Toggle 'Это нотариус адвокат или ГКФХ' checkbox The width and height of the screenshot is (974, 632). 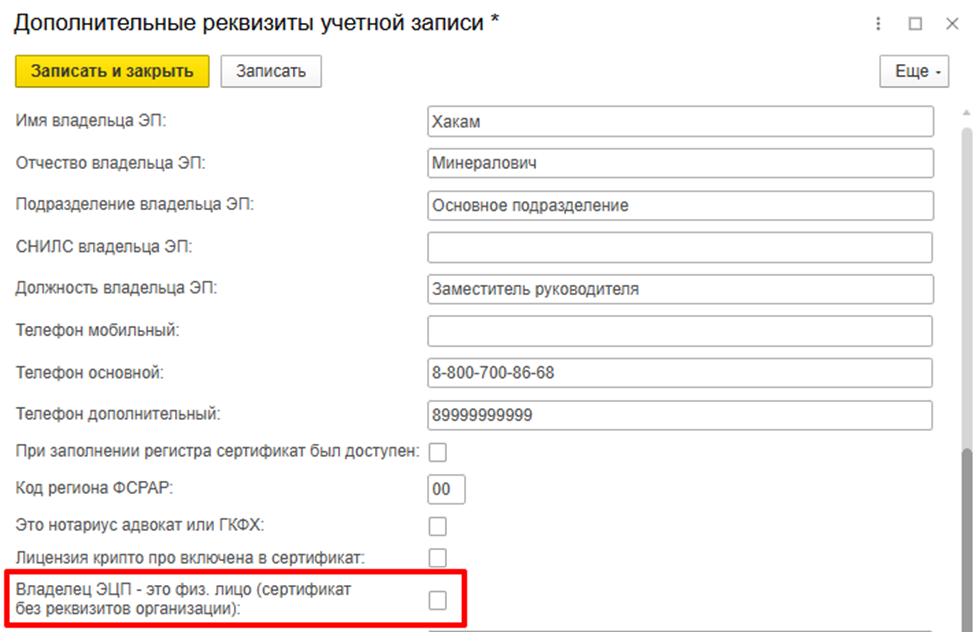click(437, 526)
